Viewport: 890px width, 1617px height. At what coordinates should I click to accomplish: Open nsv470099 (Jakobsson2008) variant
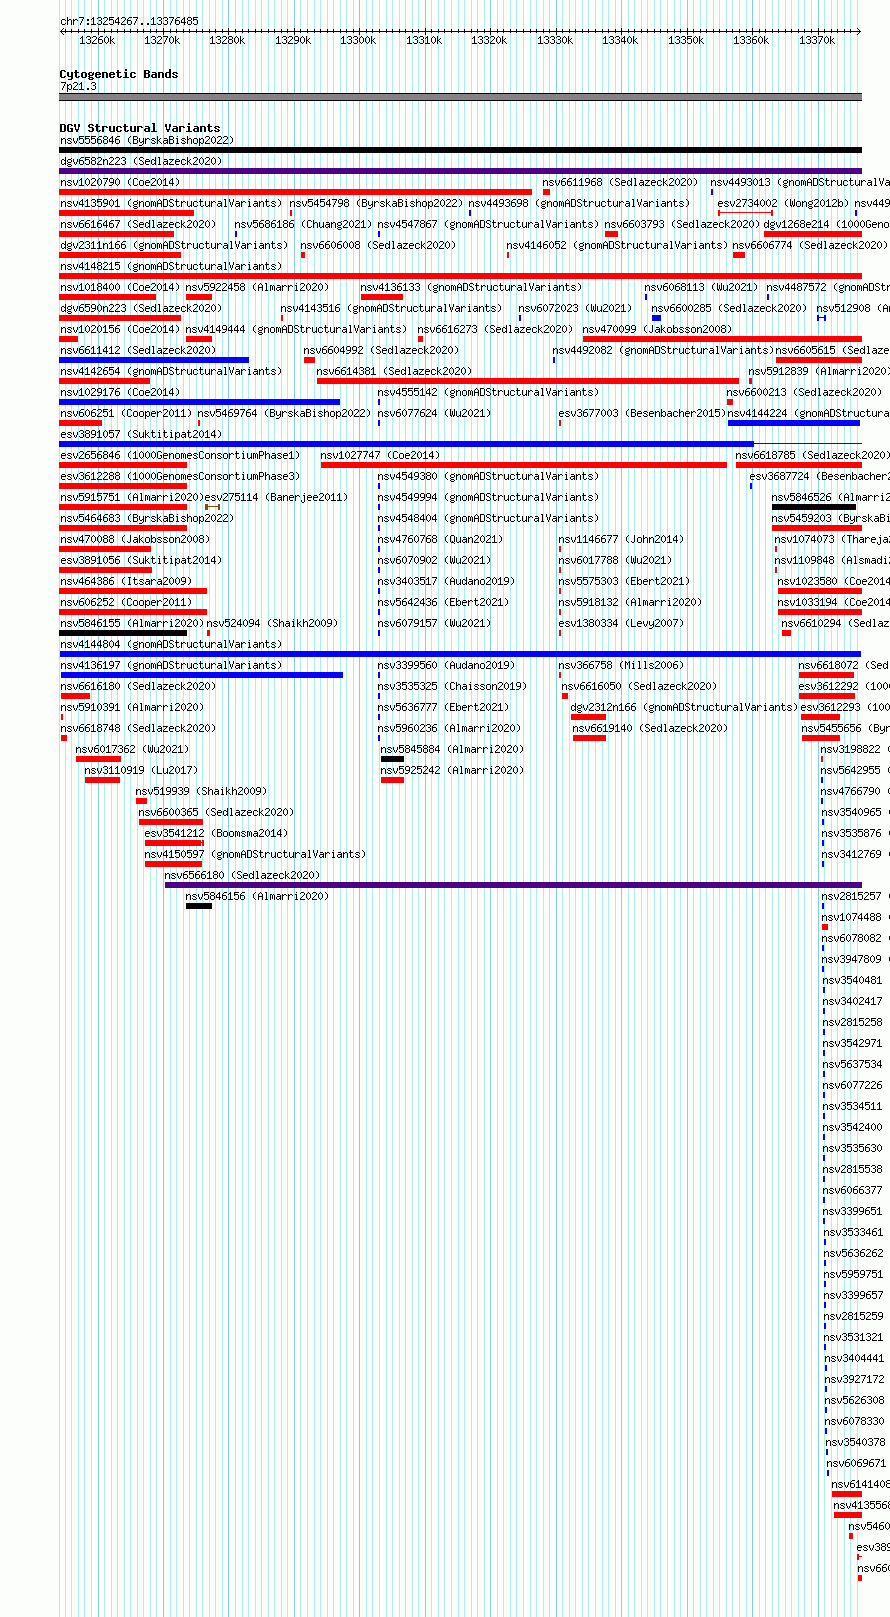pyautogui.click(x=658, y=329)
